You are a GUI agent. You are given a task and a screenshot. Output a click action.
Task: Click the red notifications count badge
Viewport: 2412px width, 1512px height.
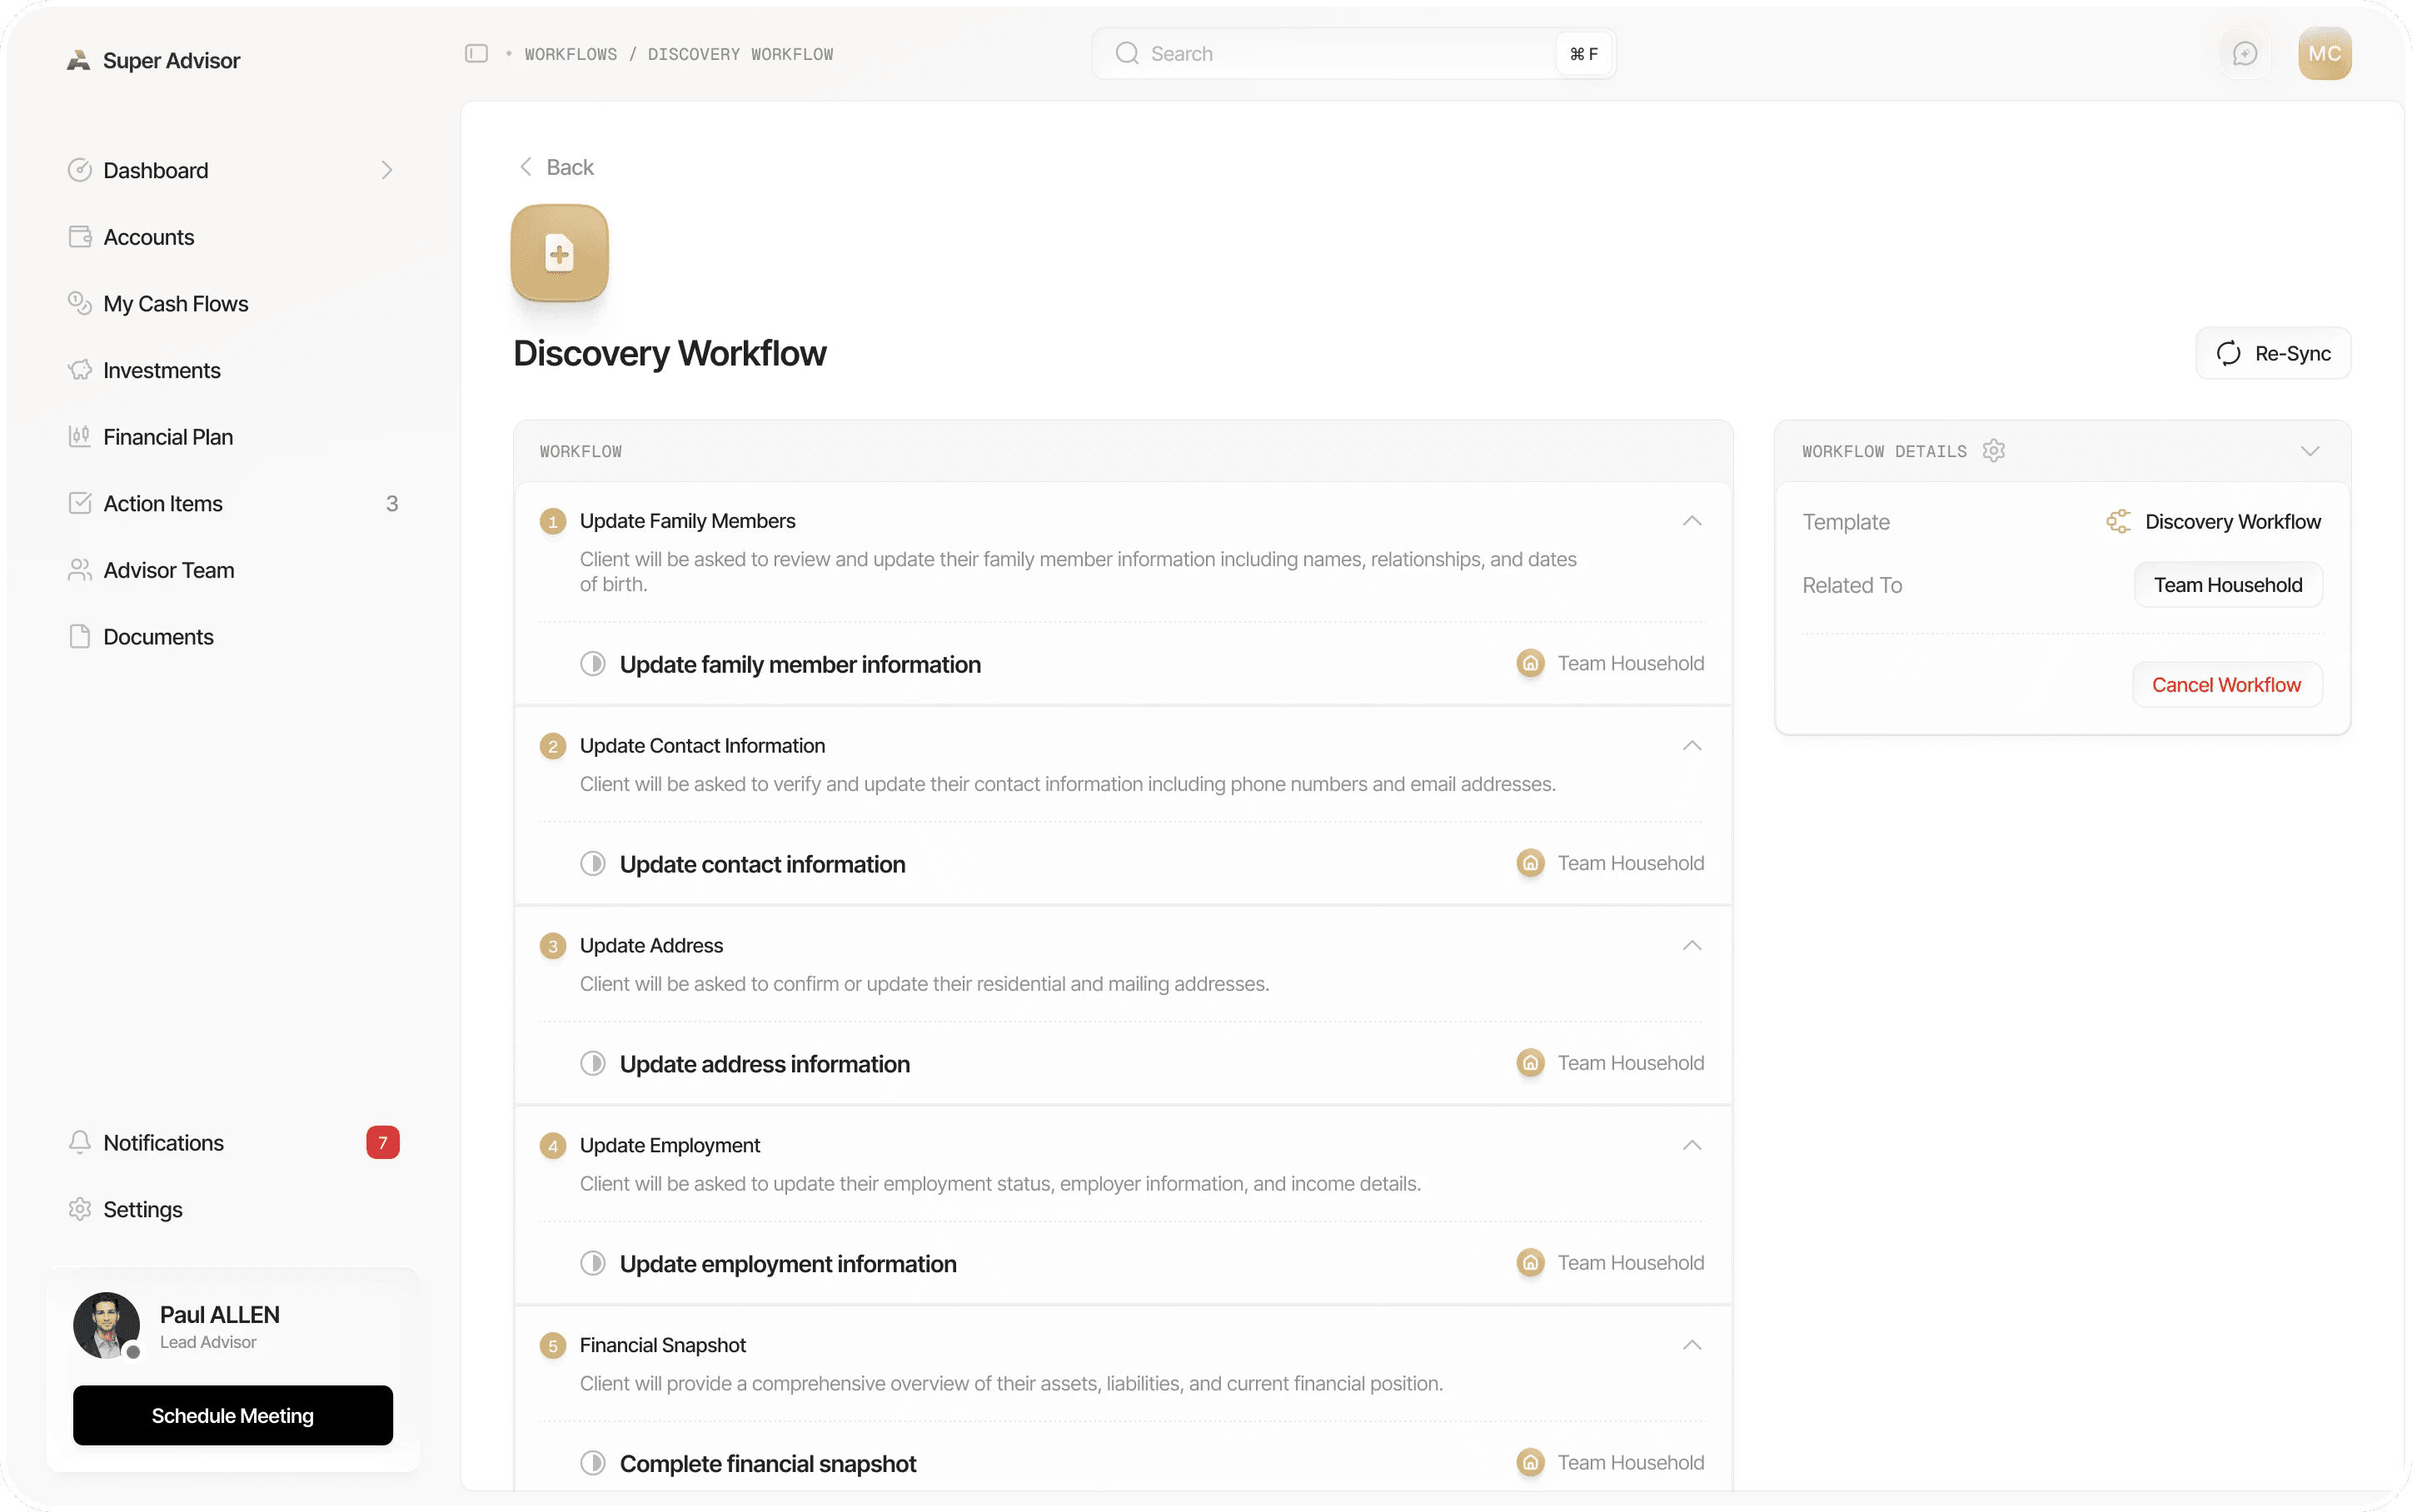(383, 1142)
